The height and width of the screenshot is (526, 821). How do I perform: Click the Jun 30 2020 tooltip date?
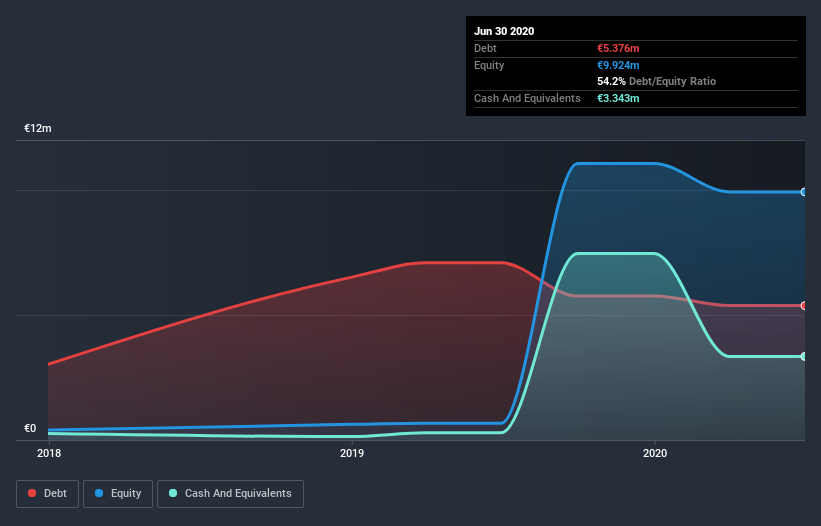coord(504,31)
